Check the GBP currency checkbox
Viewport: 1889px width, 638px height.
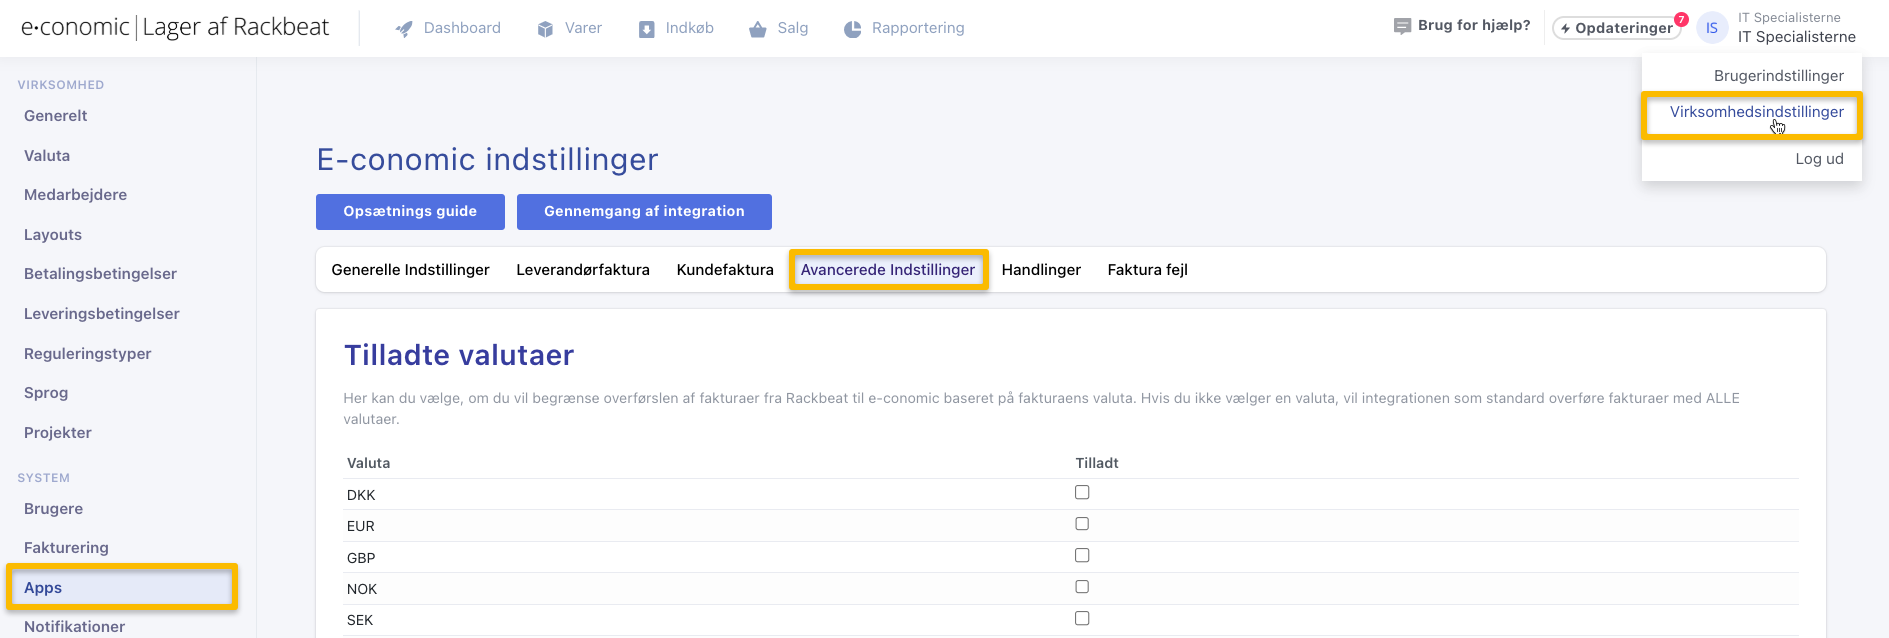[1082, 555]
